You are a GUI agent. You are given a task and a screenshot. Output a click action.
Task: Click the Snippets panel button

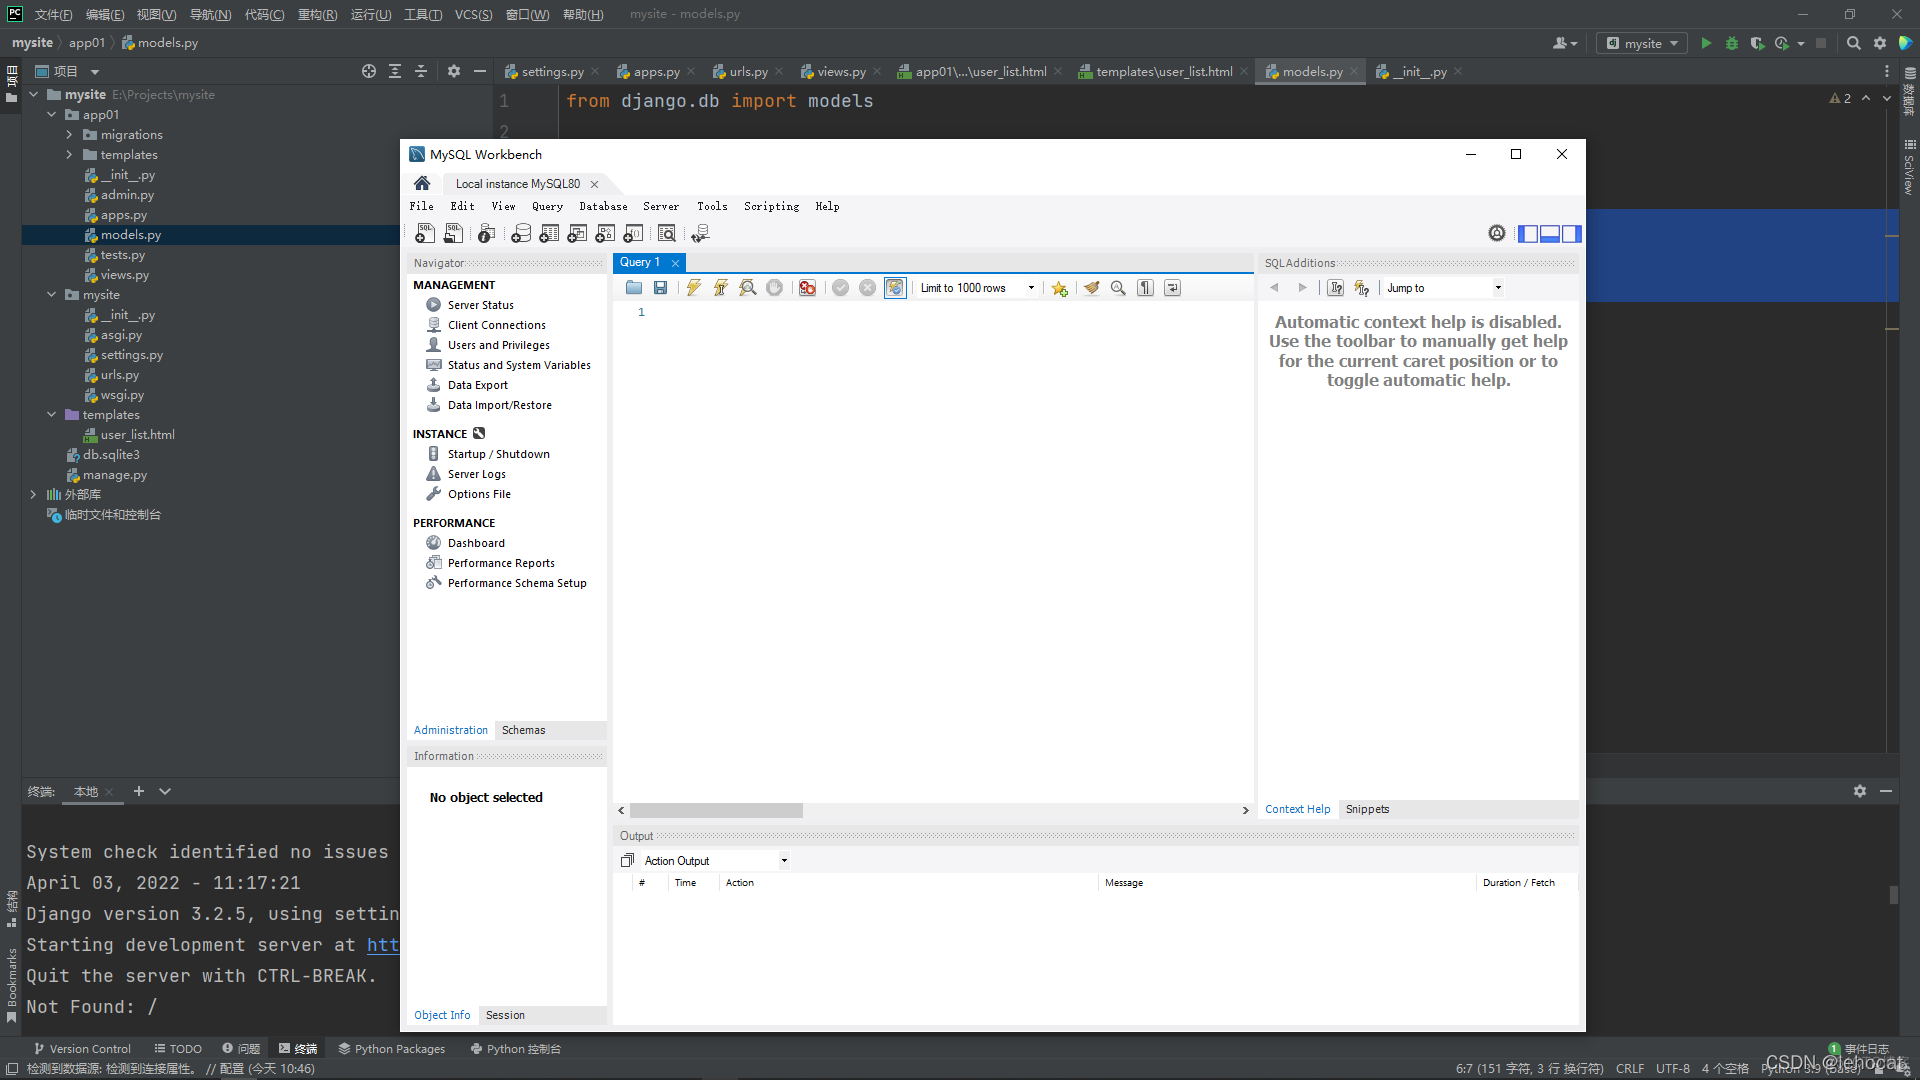[1365, 808]
